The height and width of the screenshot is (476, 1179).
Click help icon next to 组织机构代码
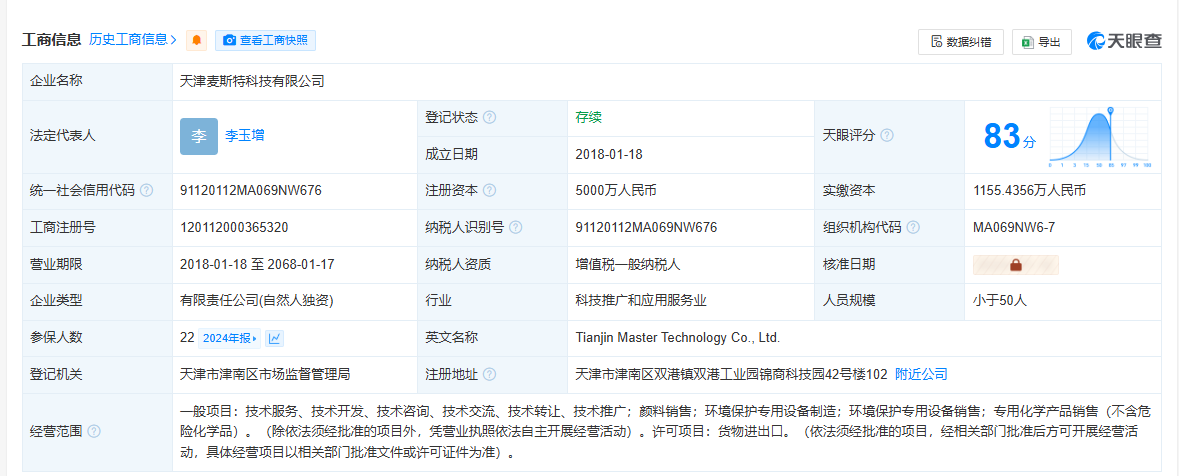click(x=914, y=227)
